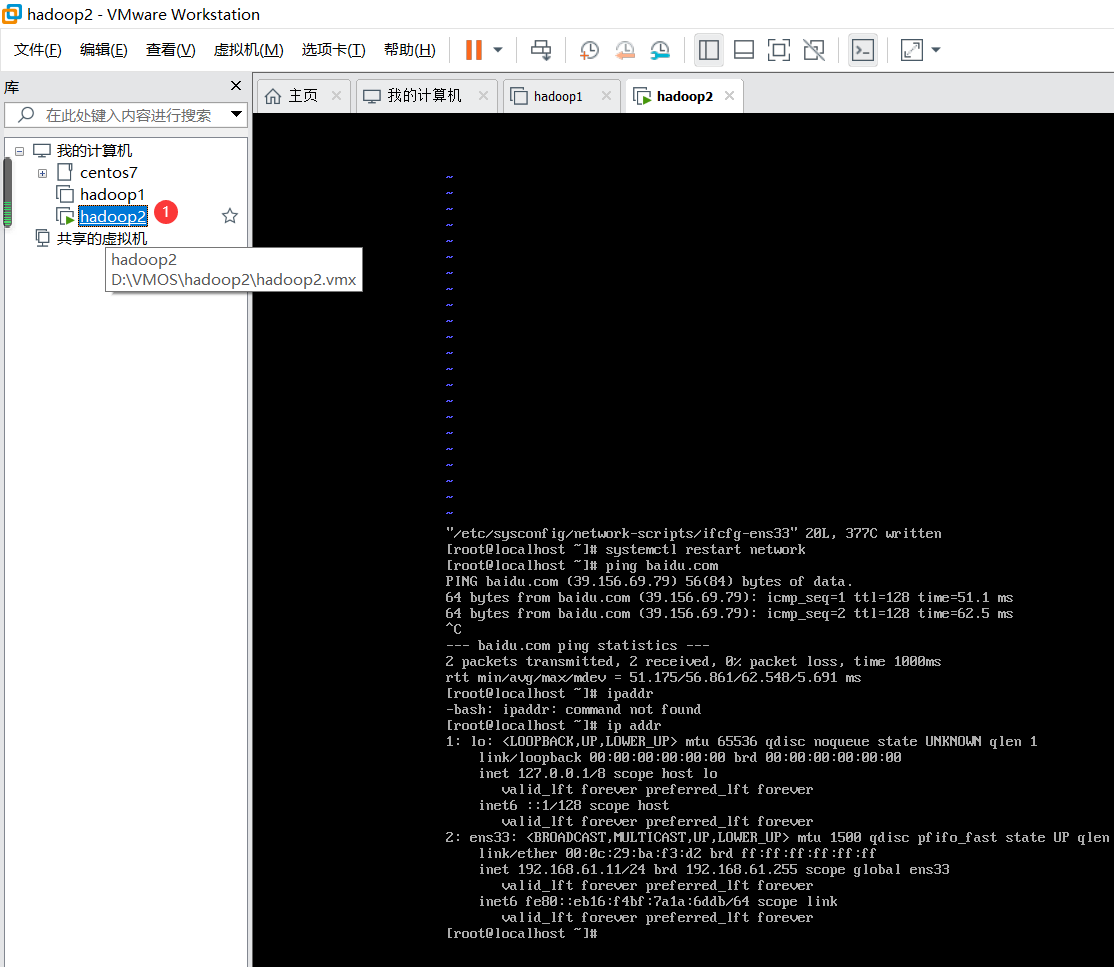Expand the centos7 tree node
The width and height of the screenshot is (1114, 967).
coord(43,173)
